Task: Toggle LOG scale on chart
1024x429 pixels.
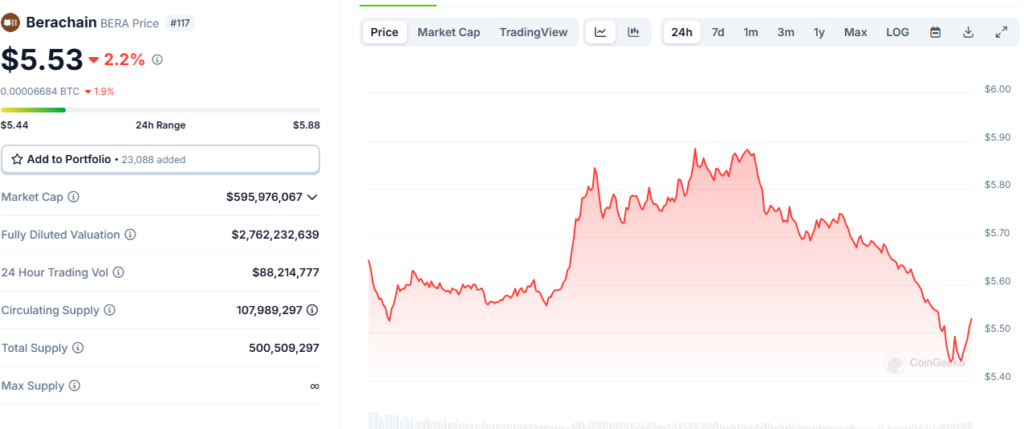Action: pos(897,32)
